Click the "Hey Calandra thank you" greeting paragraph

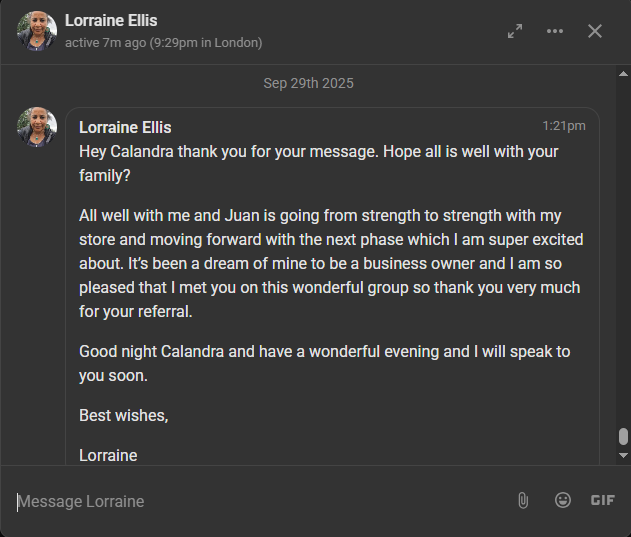(318, 163)
